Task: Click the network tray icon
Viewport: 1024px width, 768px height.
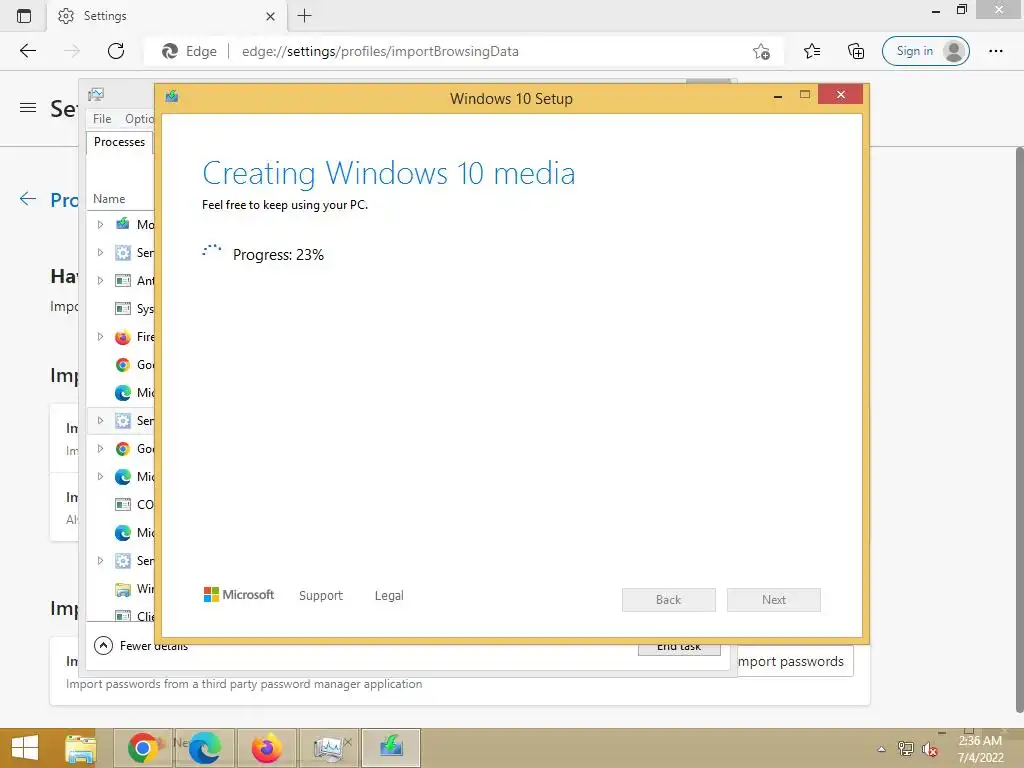Action: 905,749
